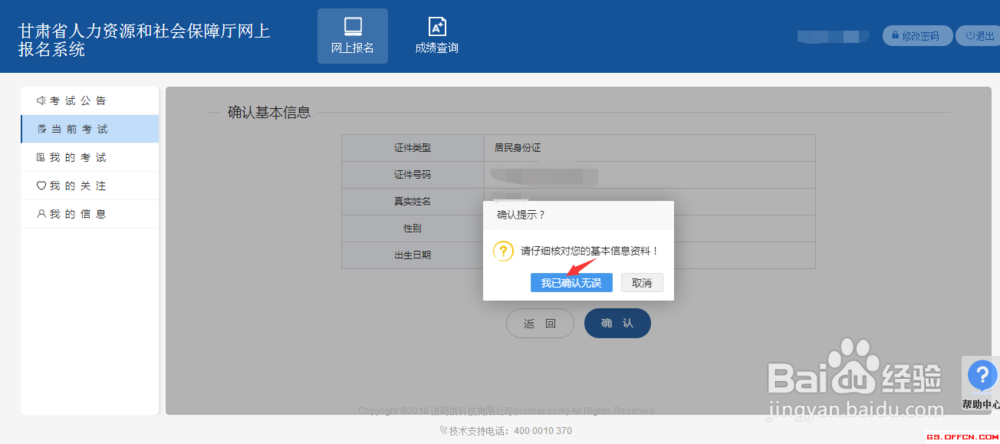Image resolution: width=1000 pixels, height=444 pixels.
Task: Click the 居民身份证 table value
Action: (517, 148)
